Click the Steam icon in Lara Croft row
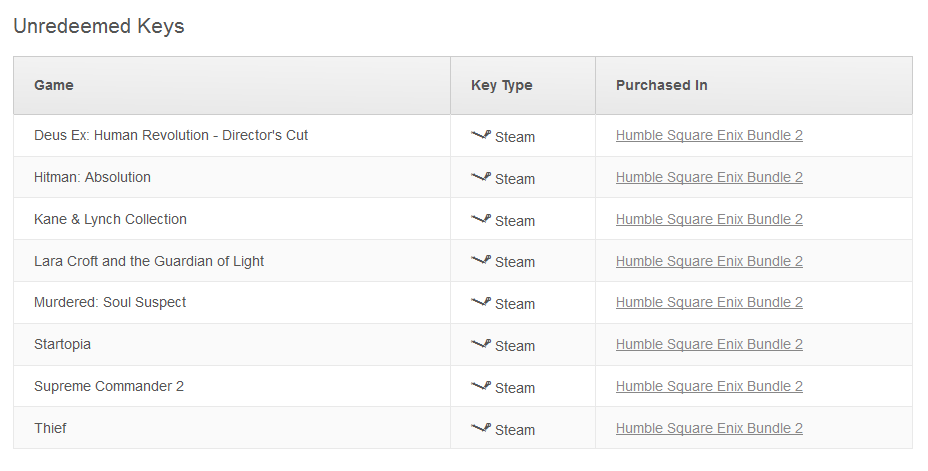The height and width of the screenshot is (471, 928). [481, 260]
